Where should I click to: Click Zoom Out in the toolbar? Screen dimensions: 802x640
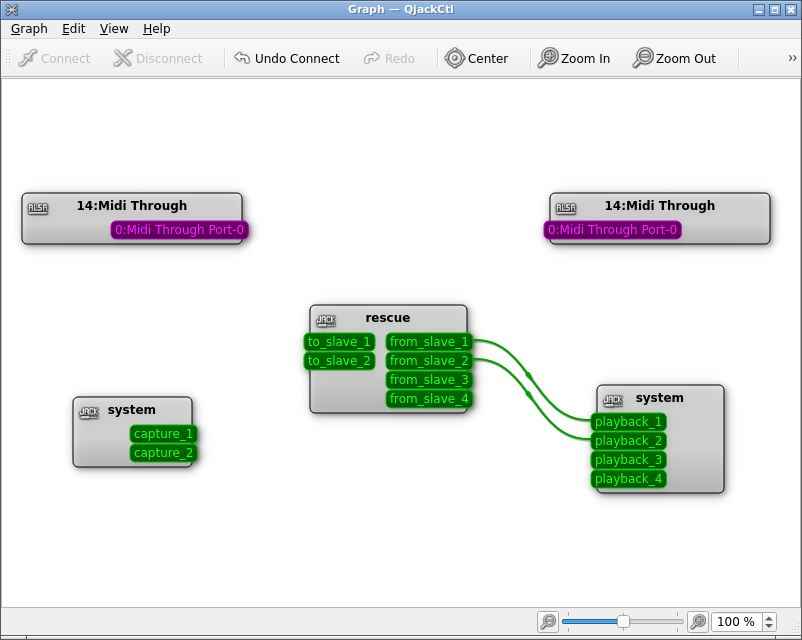point(674,58)
